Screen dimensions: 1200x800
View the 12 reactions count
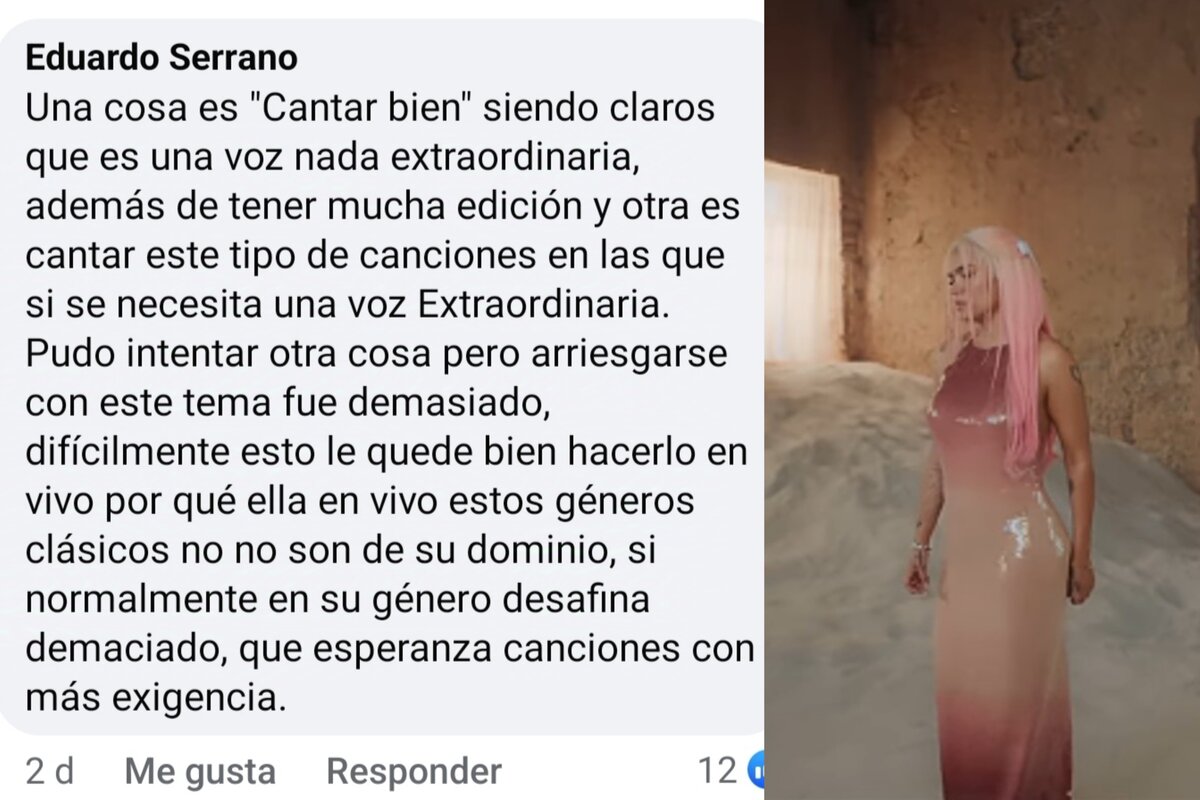(x=717, y=770)
